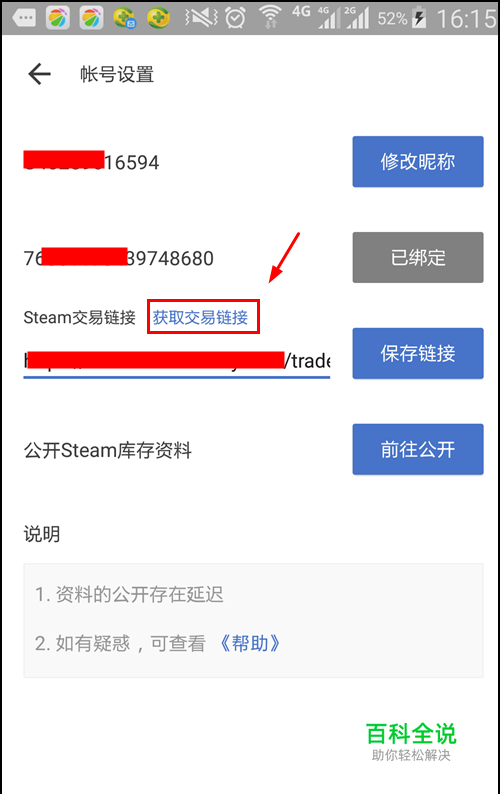Tap the muted vibrate status icon
This screenshot has height=794, width=500.
pos(201,18)
